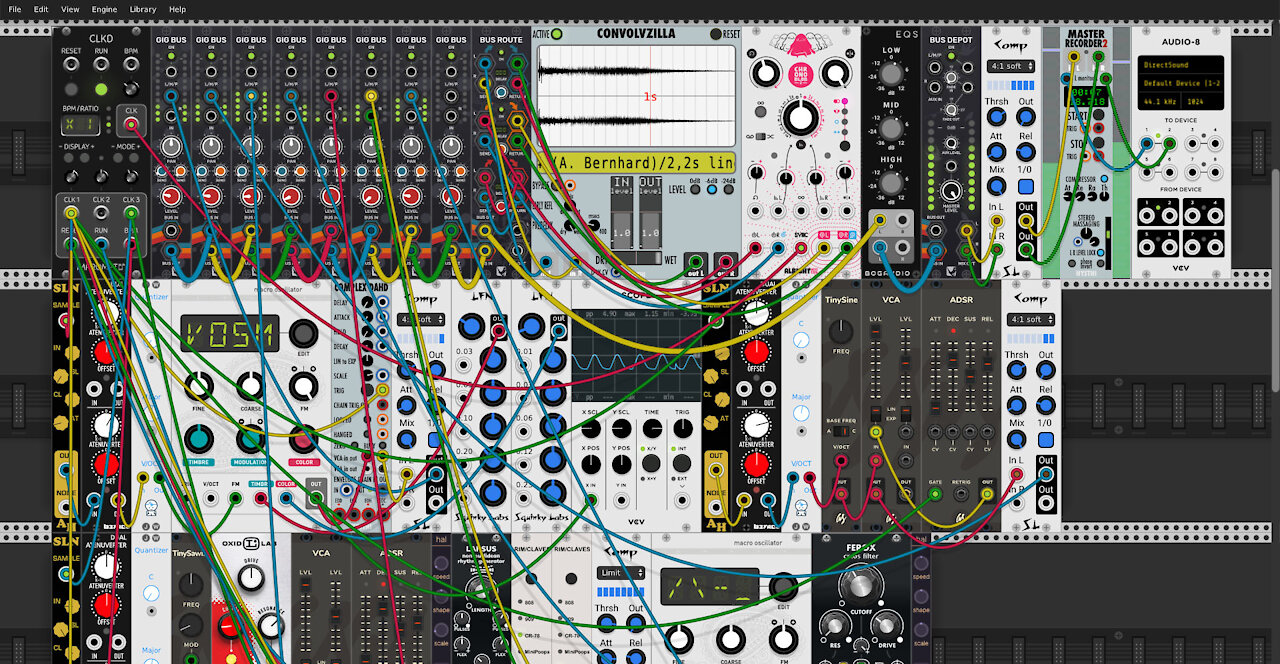Open the Limit dropdown on the bottom-row Comp
The image size is (1280, 664).
[621, 573]
